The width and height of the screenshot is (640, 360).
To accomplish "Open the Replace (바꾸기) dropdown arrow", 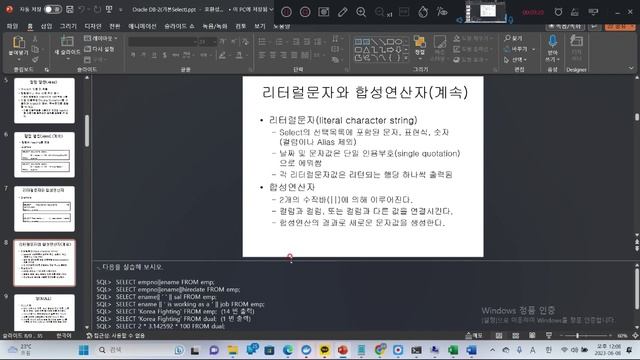I will pyautogui.click(x=533, y=49).
